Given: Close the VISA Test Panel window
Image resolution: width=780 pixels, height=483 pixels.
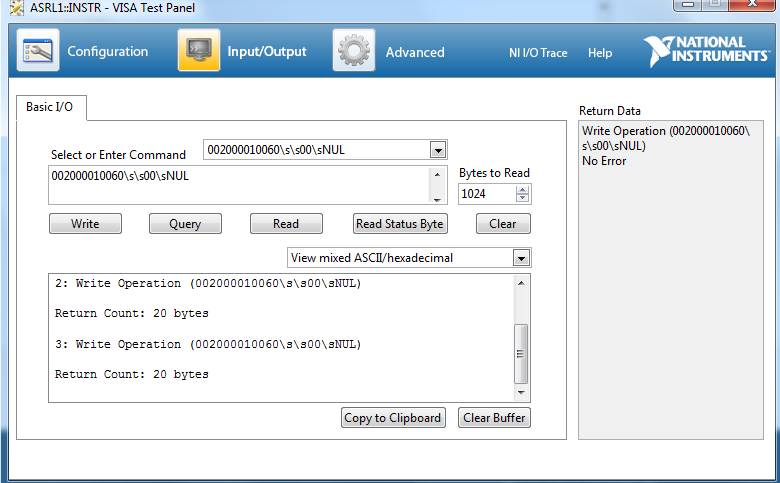Looking at the screenshot, I should 753,4.
